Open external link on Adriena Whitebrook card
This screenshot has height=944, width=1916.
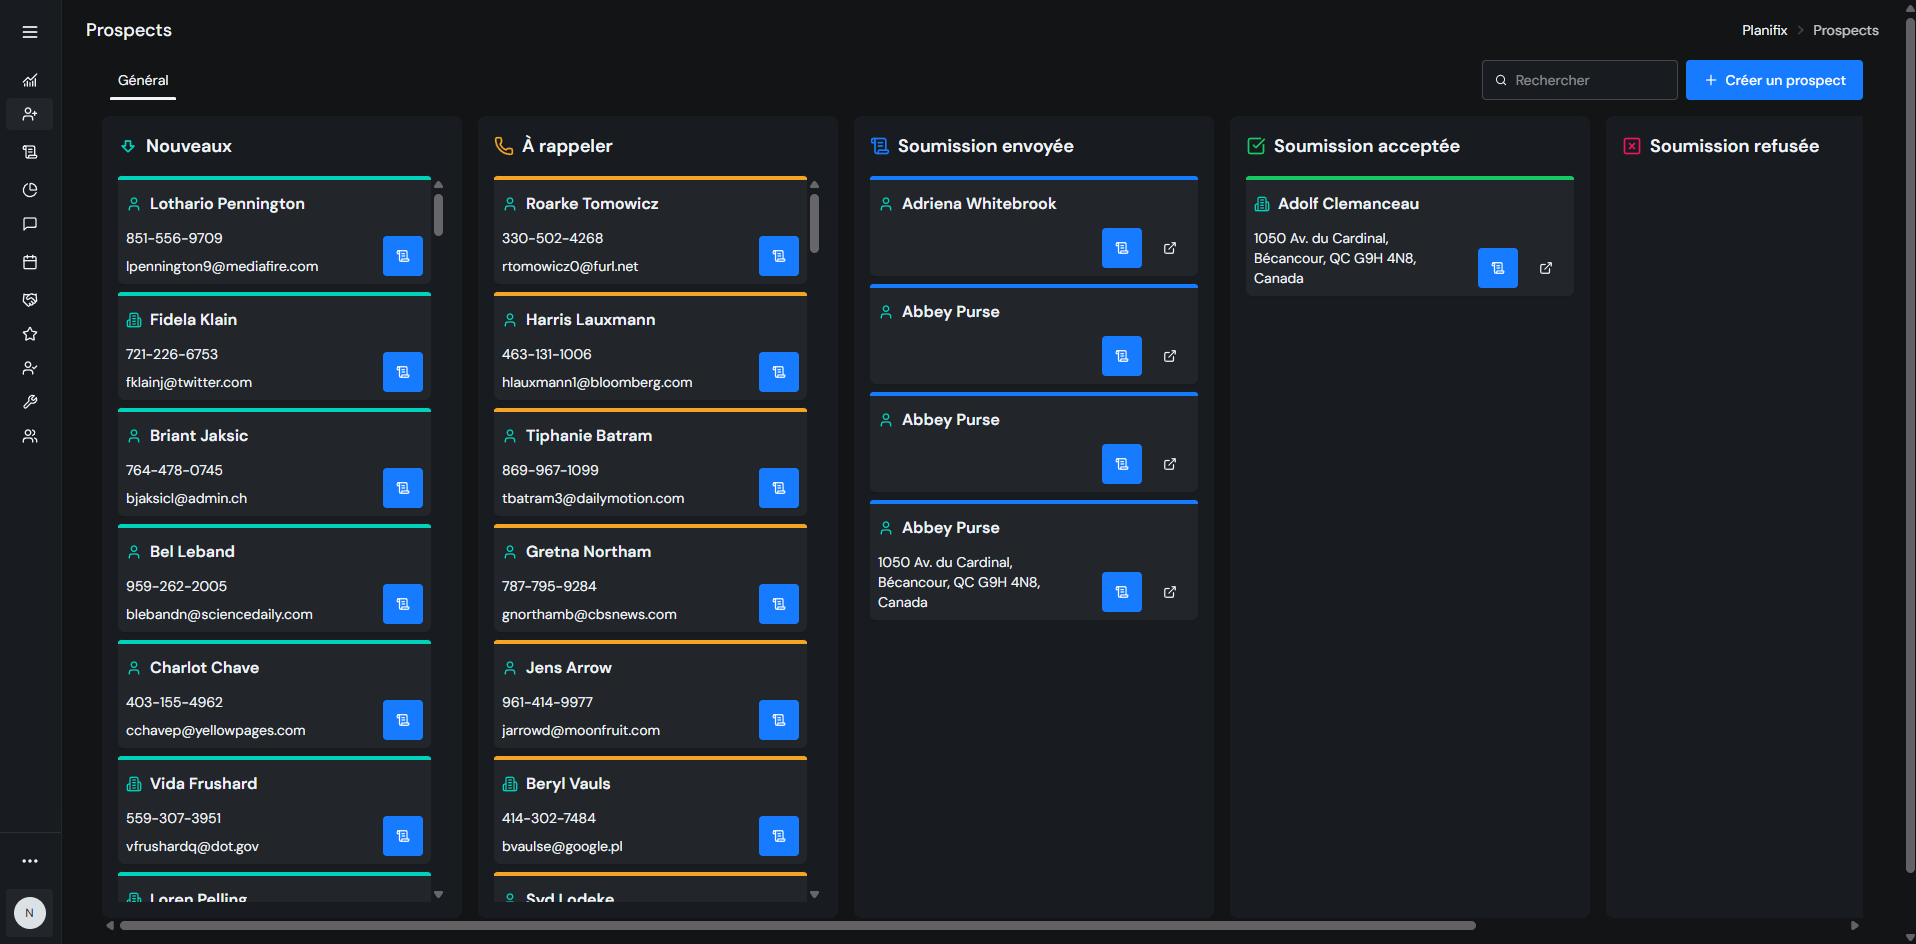[x=1170, y=248]
